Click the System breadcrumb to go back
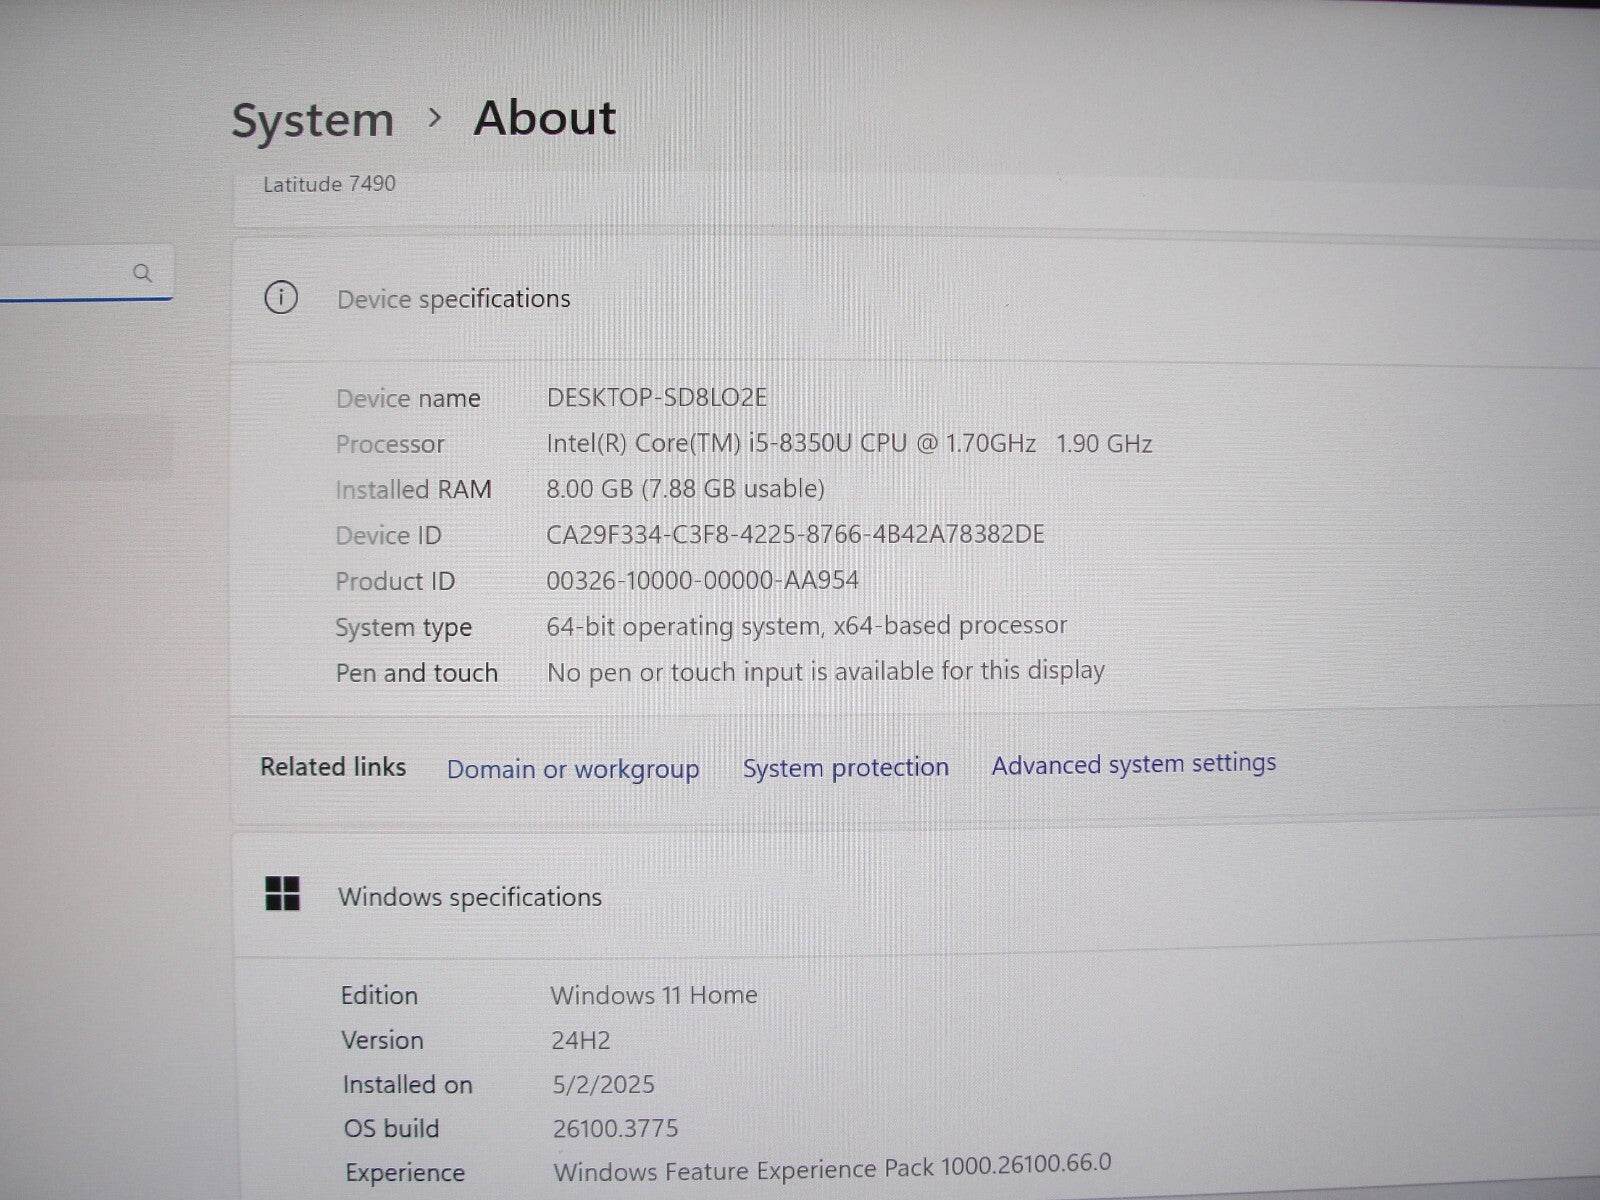 coord(313,119)
